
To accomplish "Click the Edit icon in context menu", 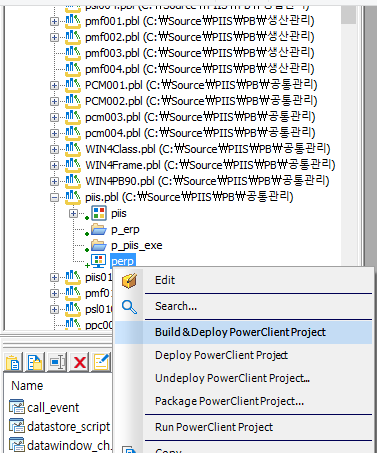I will (129, 280).
